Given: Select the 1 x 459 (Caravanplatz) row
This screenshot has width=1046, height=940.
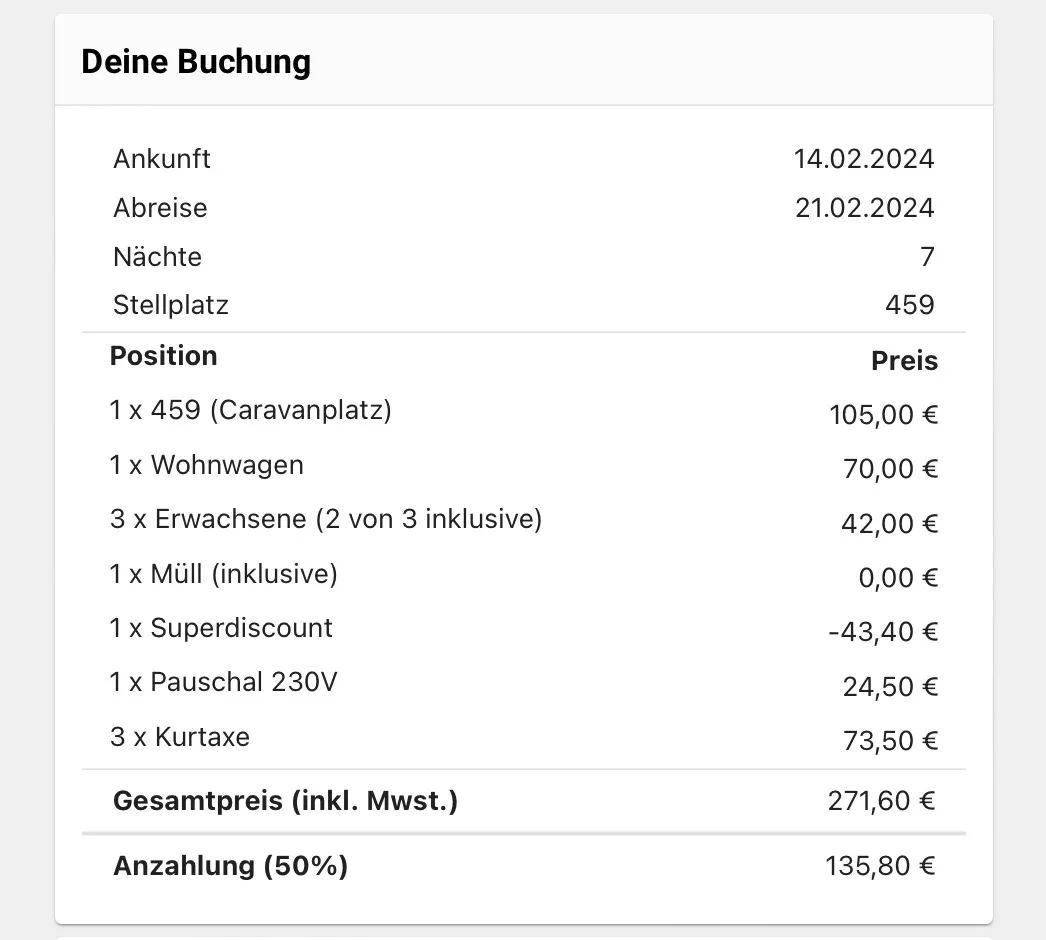Looking at the screenshot, I should point(524,411).
